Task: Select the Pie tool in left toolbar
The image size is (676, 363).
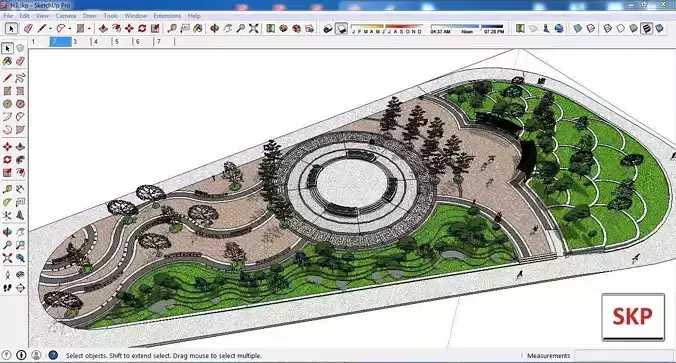Action: [x=20, y=130]
